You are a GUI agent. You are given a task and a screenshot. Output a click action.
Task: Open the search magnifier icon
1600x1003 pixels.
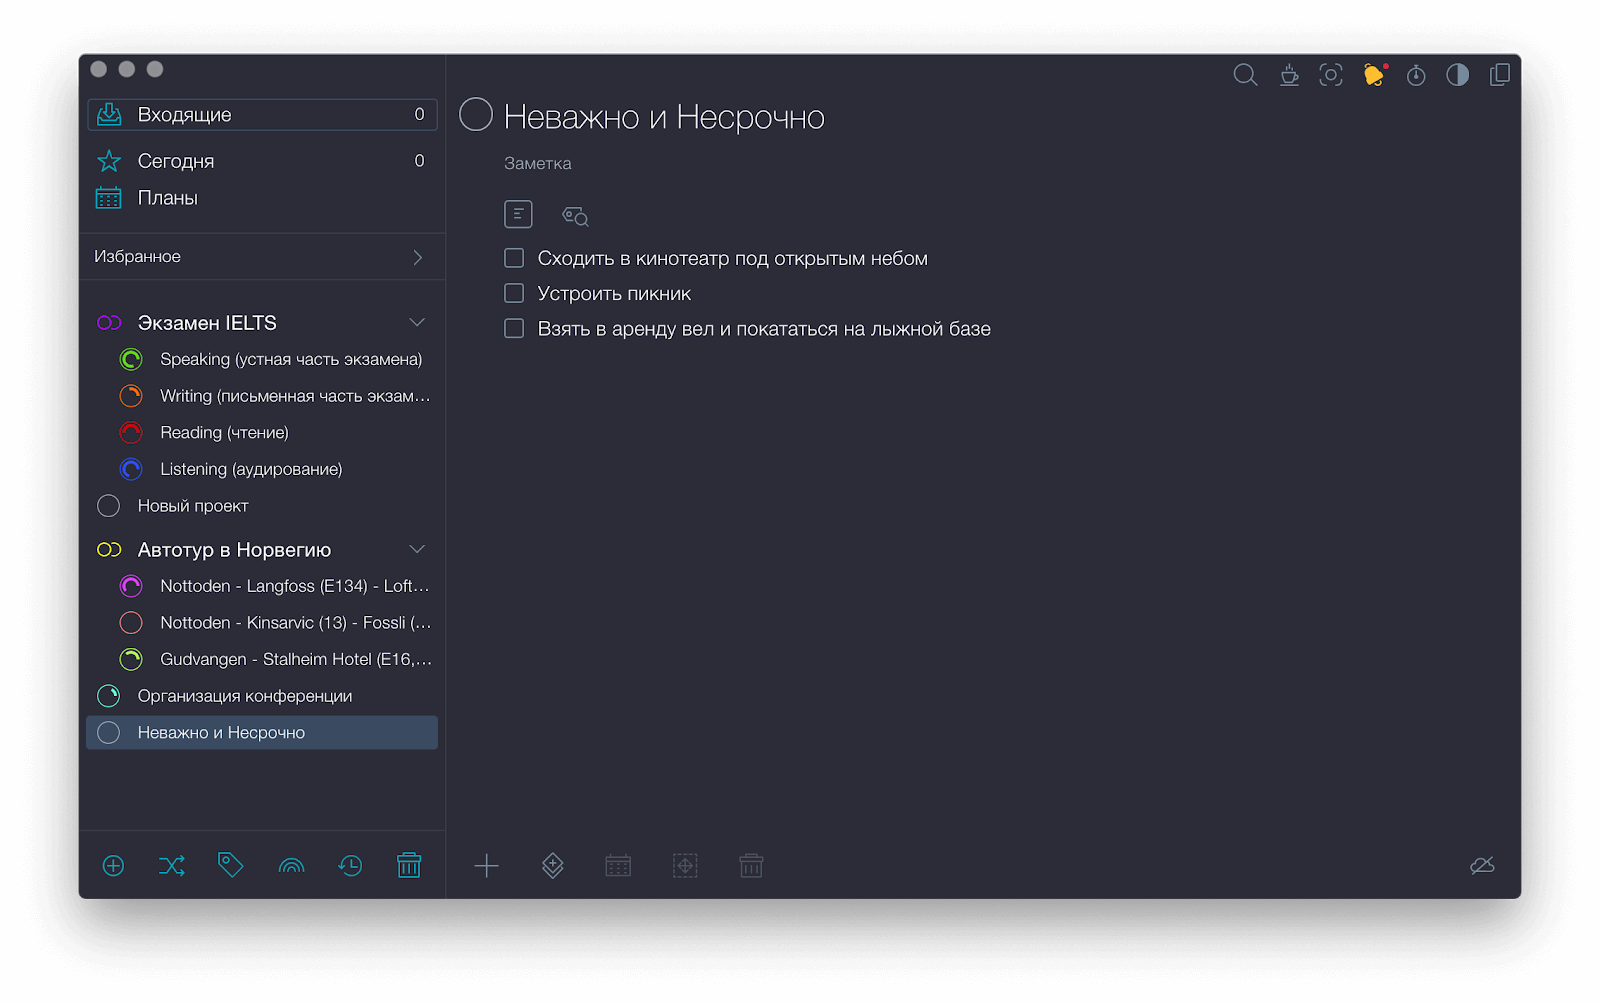pyautogui.click(x=1245, y=75)
